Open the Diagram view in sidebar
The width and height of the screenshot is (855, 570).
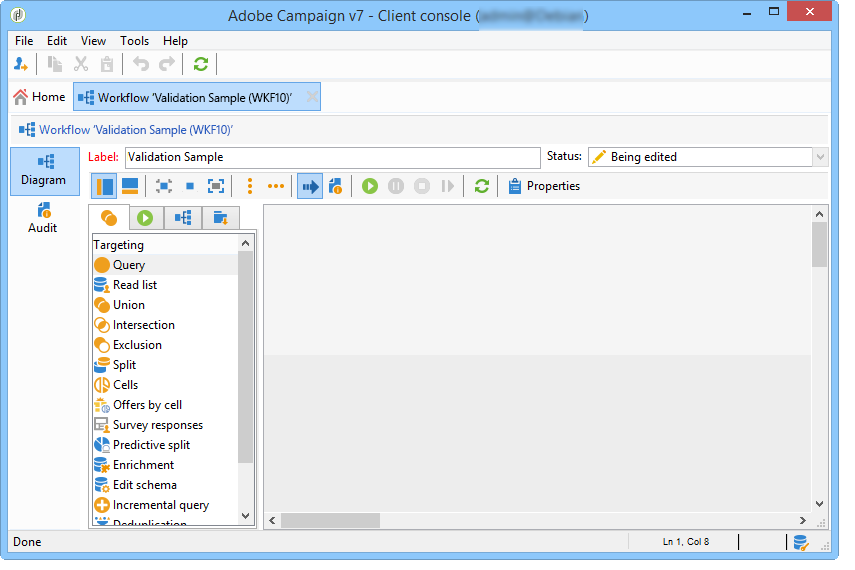click(x=44, y=171)
